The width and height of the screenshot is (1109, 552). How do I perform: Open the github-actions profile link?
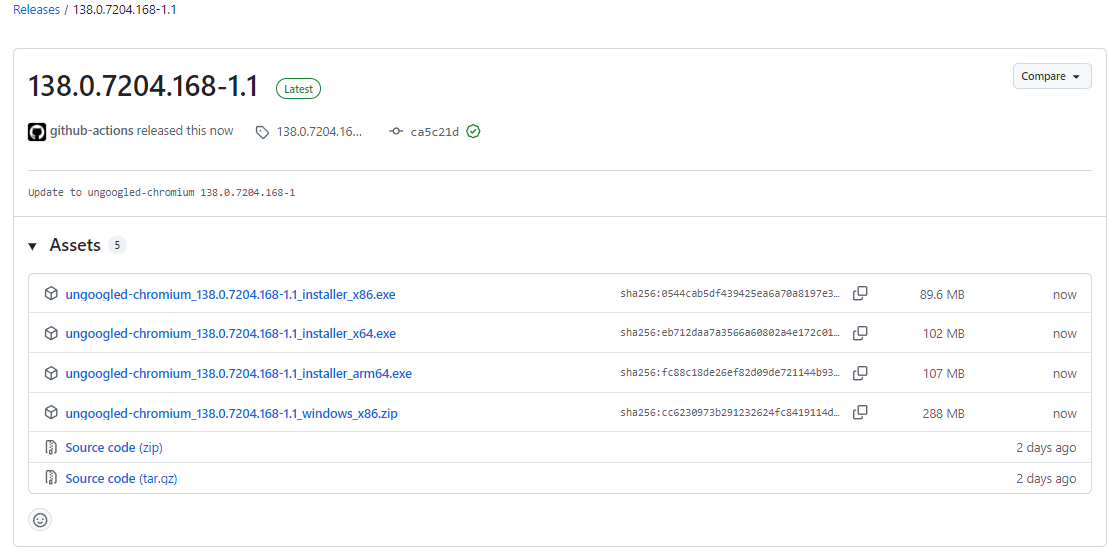pos(91,131)
